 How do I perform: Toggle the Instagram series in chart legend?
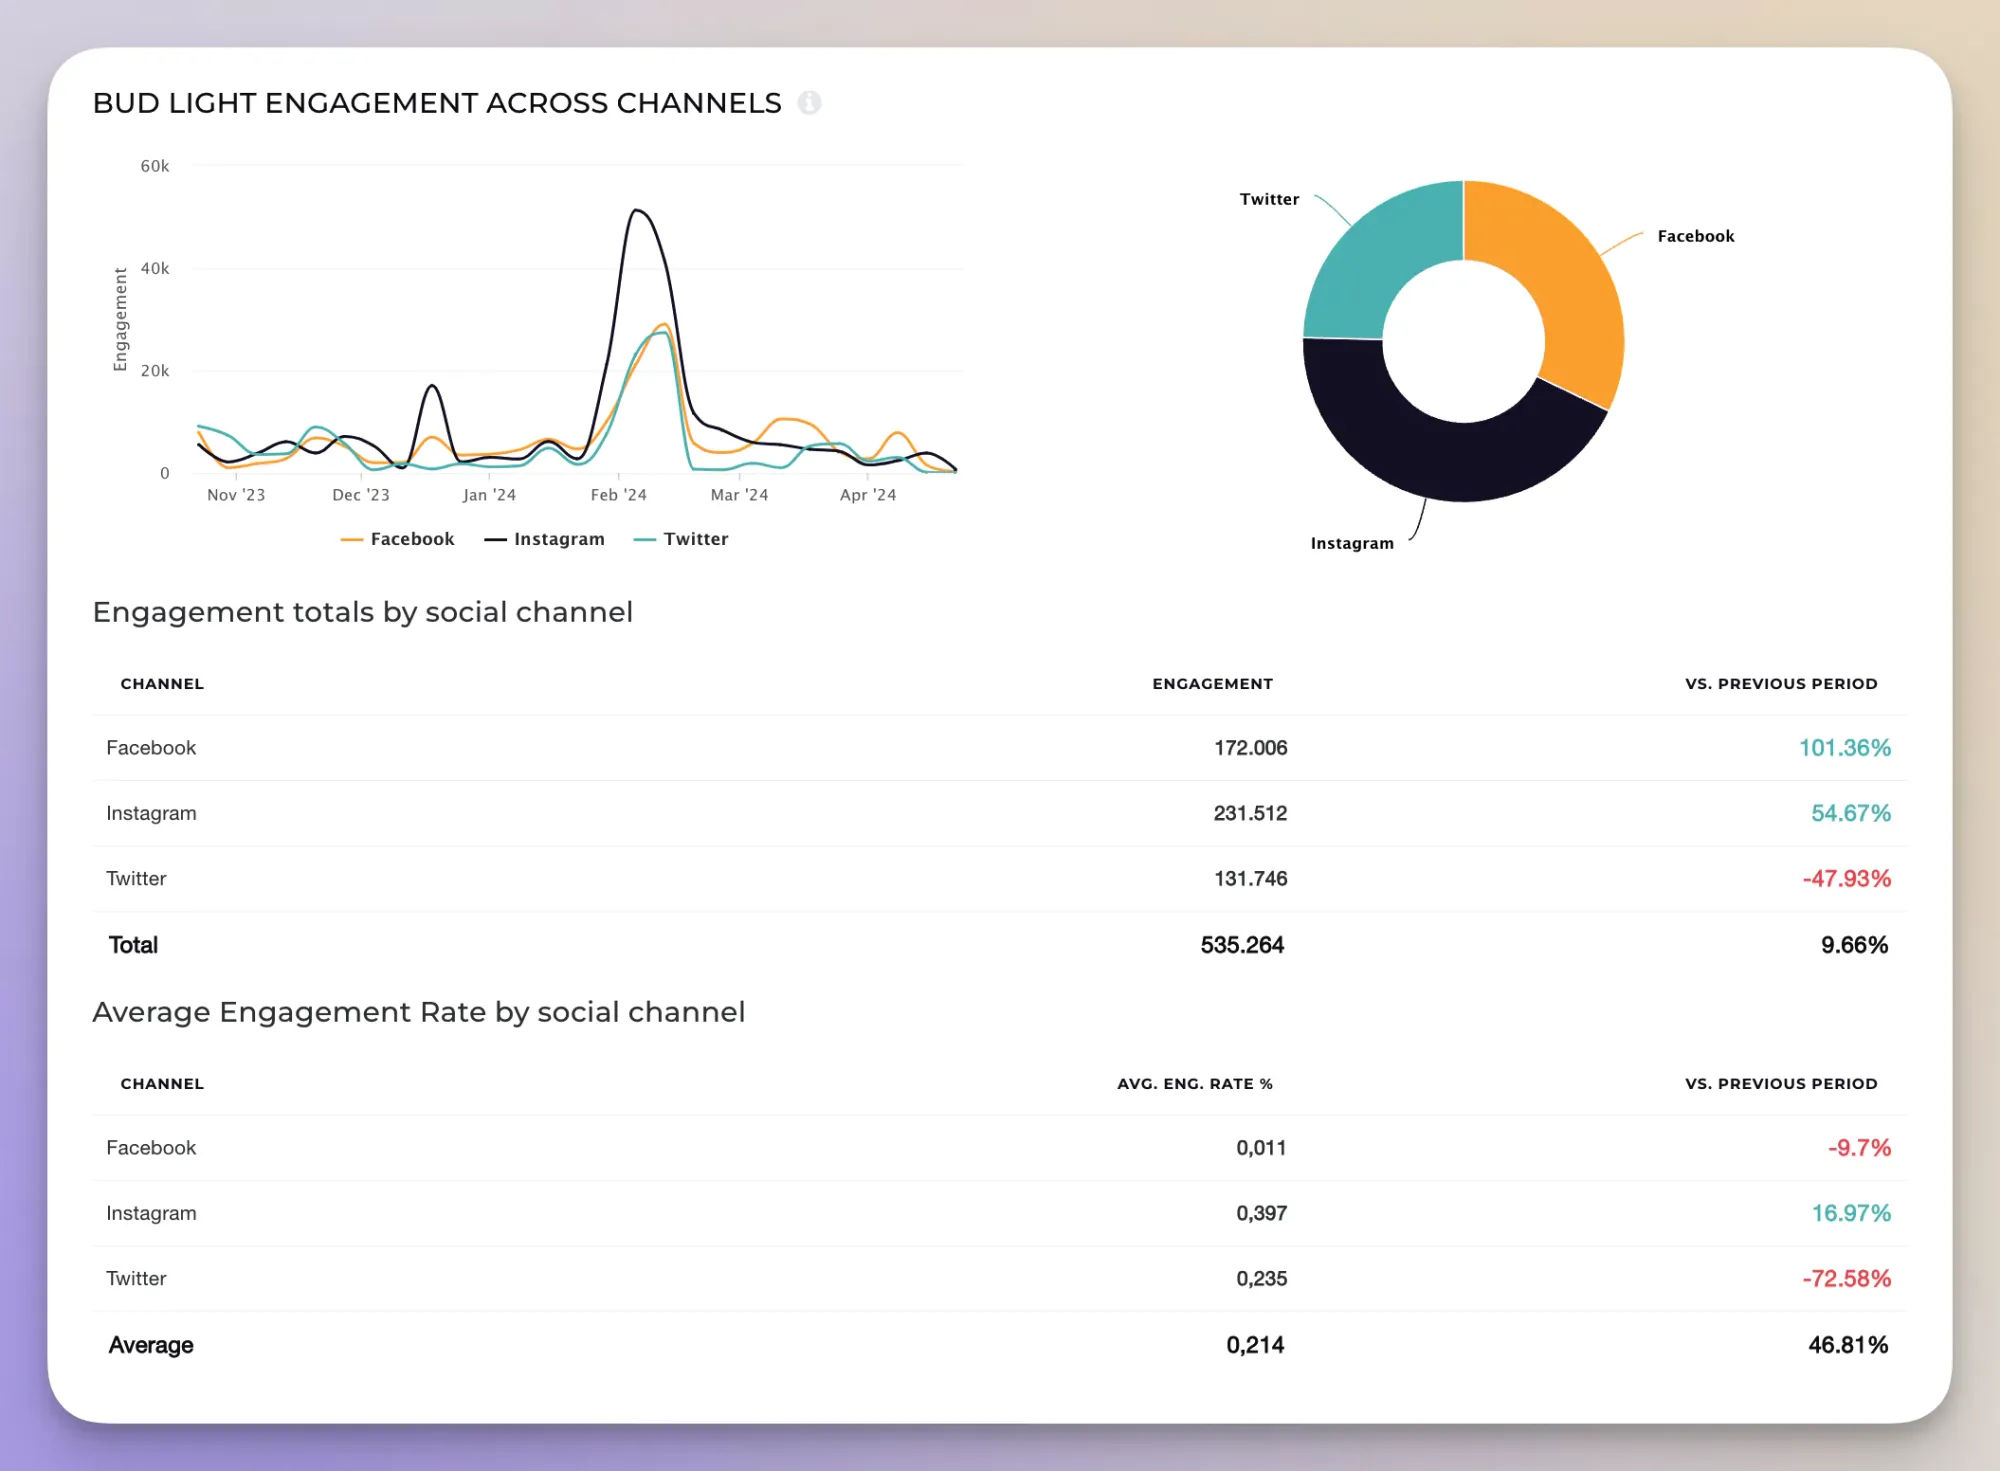coord(544,539)
